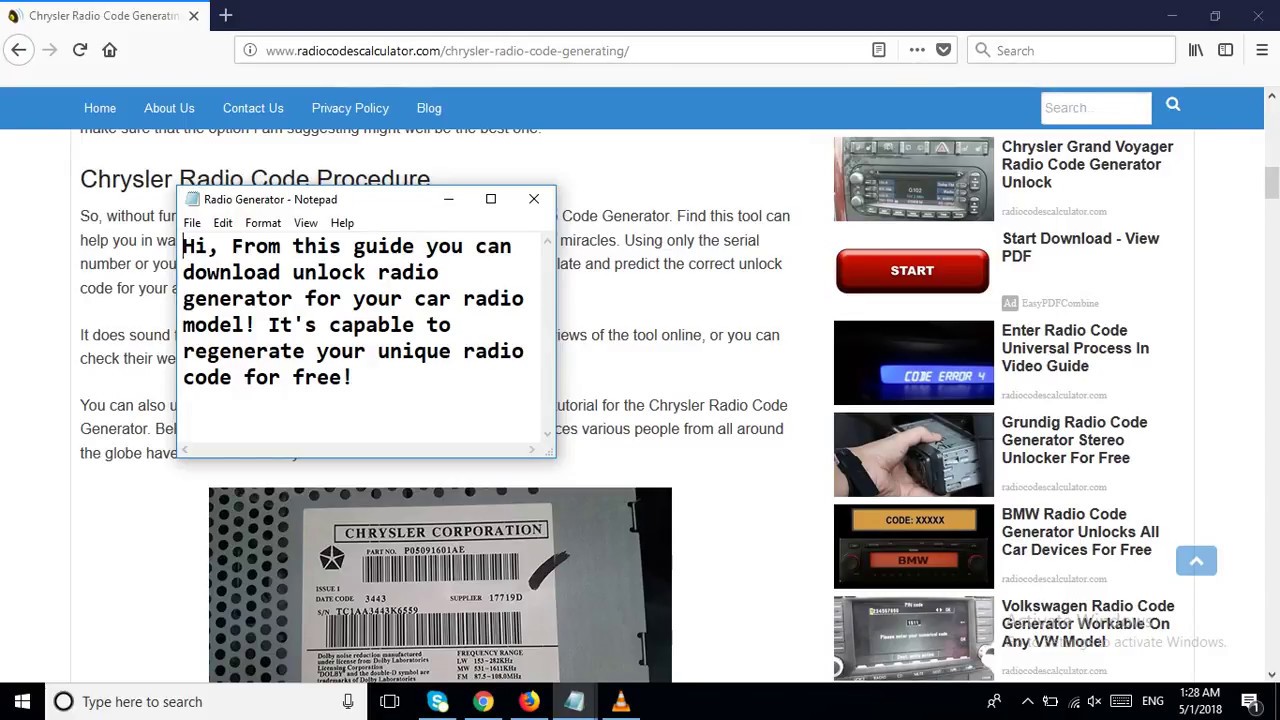
Task: Open Firefox home page icon
Action: click(x=110, y=50)
